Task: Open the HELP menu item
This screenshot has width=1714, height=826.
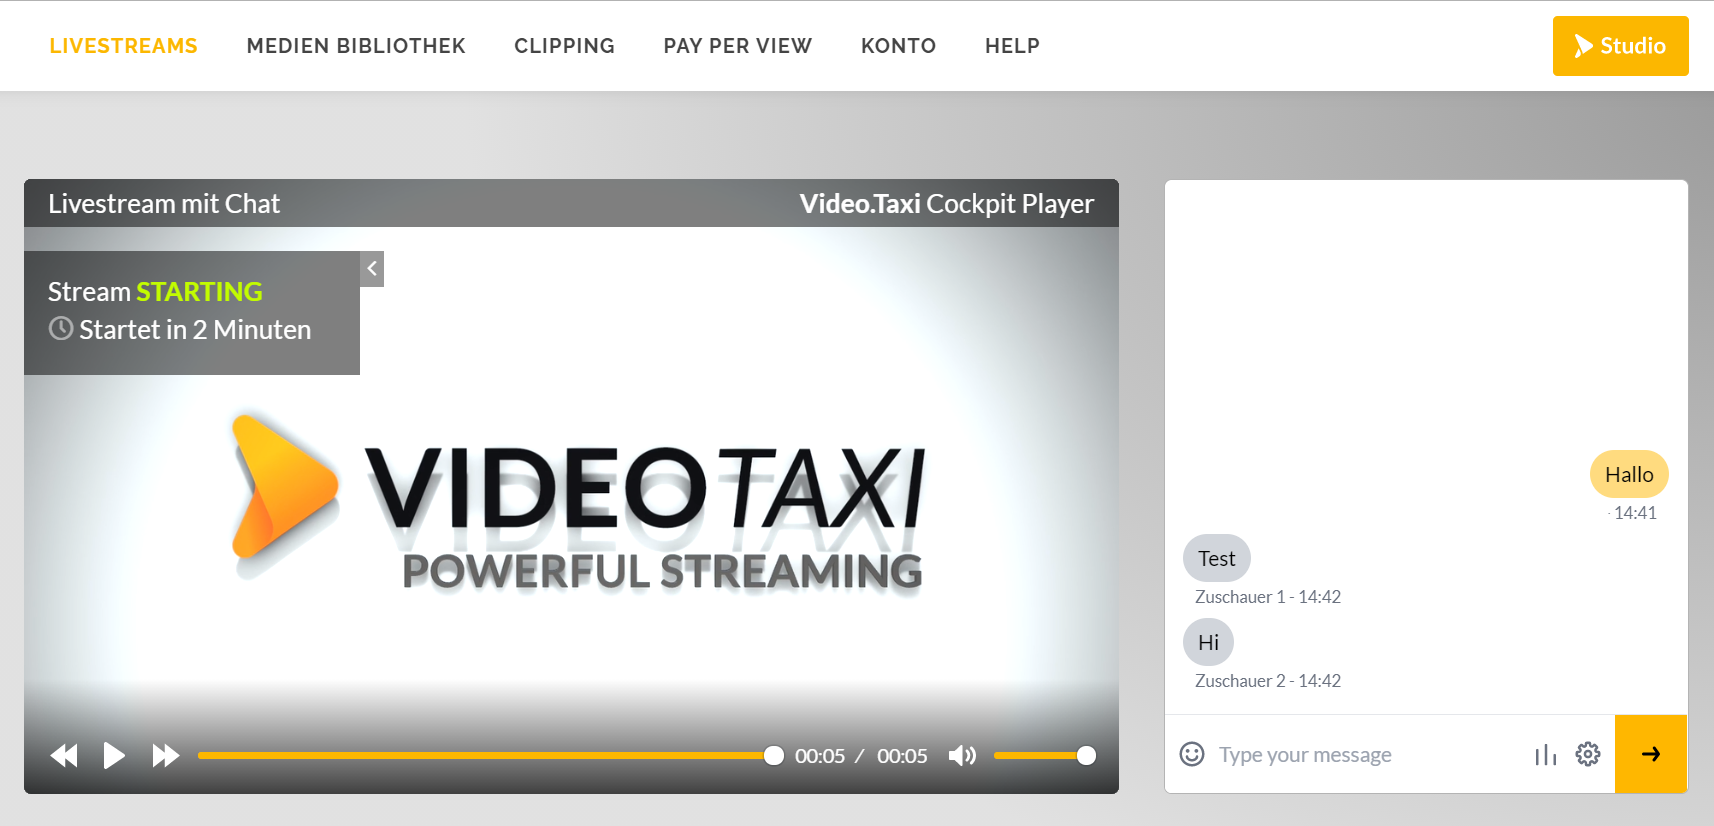Action: 1012,46
